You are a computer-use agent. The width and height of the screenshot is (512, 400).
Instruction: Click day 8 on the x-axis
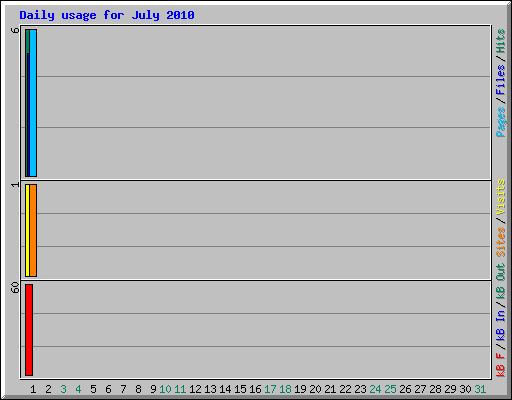click(138, 389)
